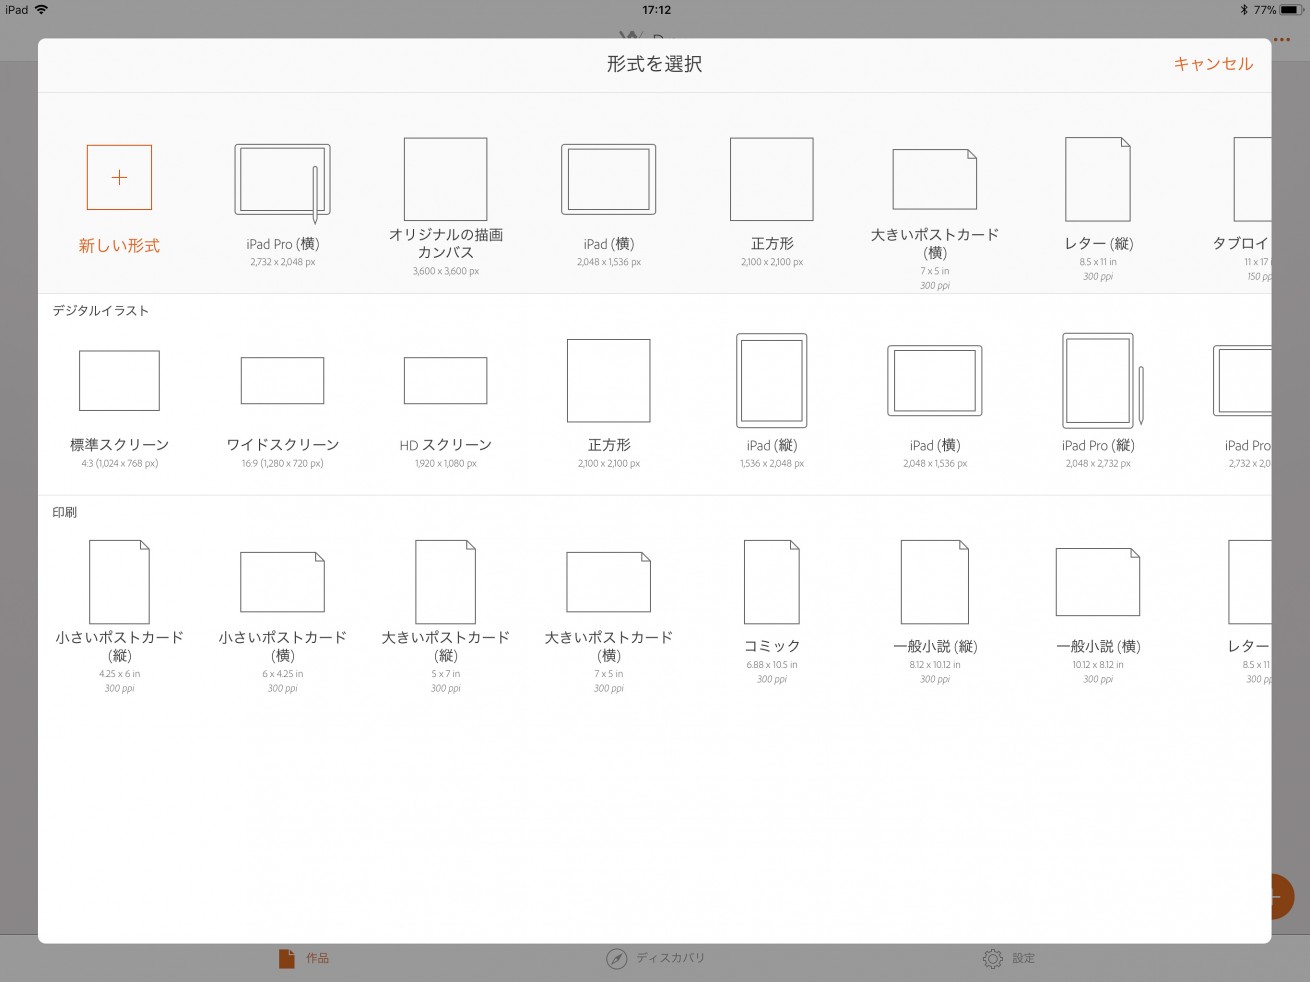Tap the orange plus floating button

(1283, 896)
